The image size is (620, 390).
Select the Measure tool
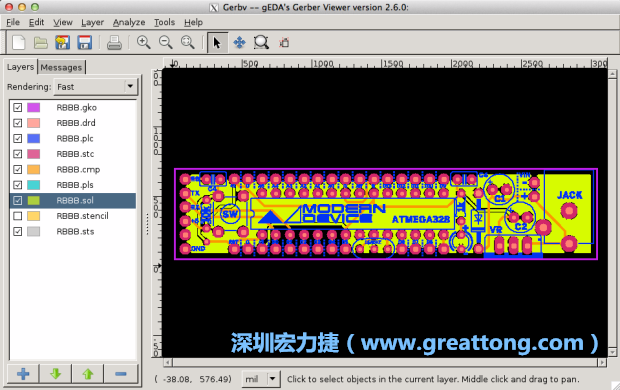tap(284, 42)
